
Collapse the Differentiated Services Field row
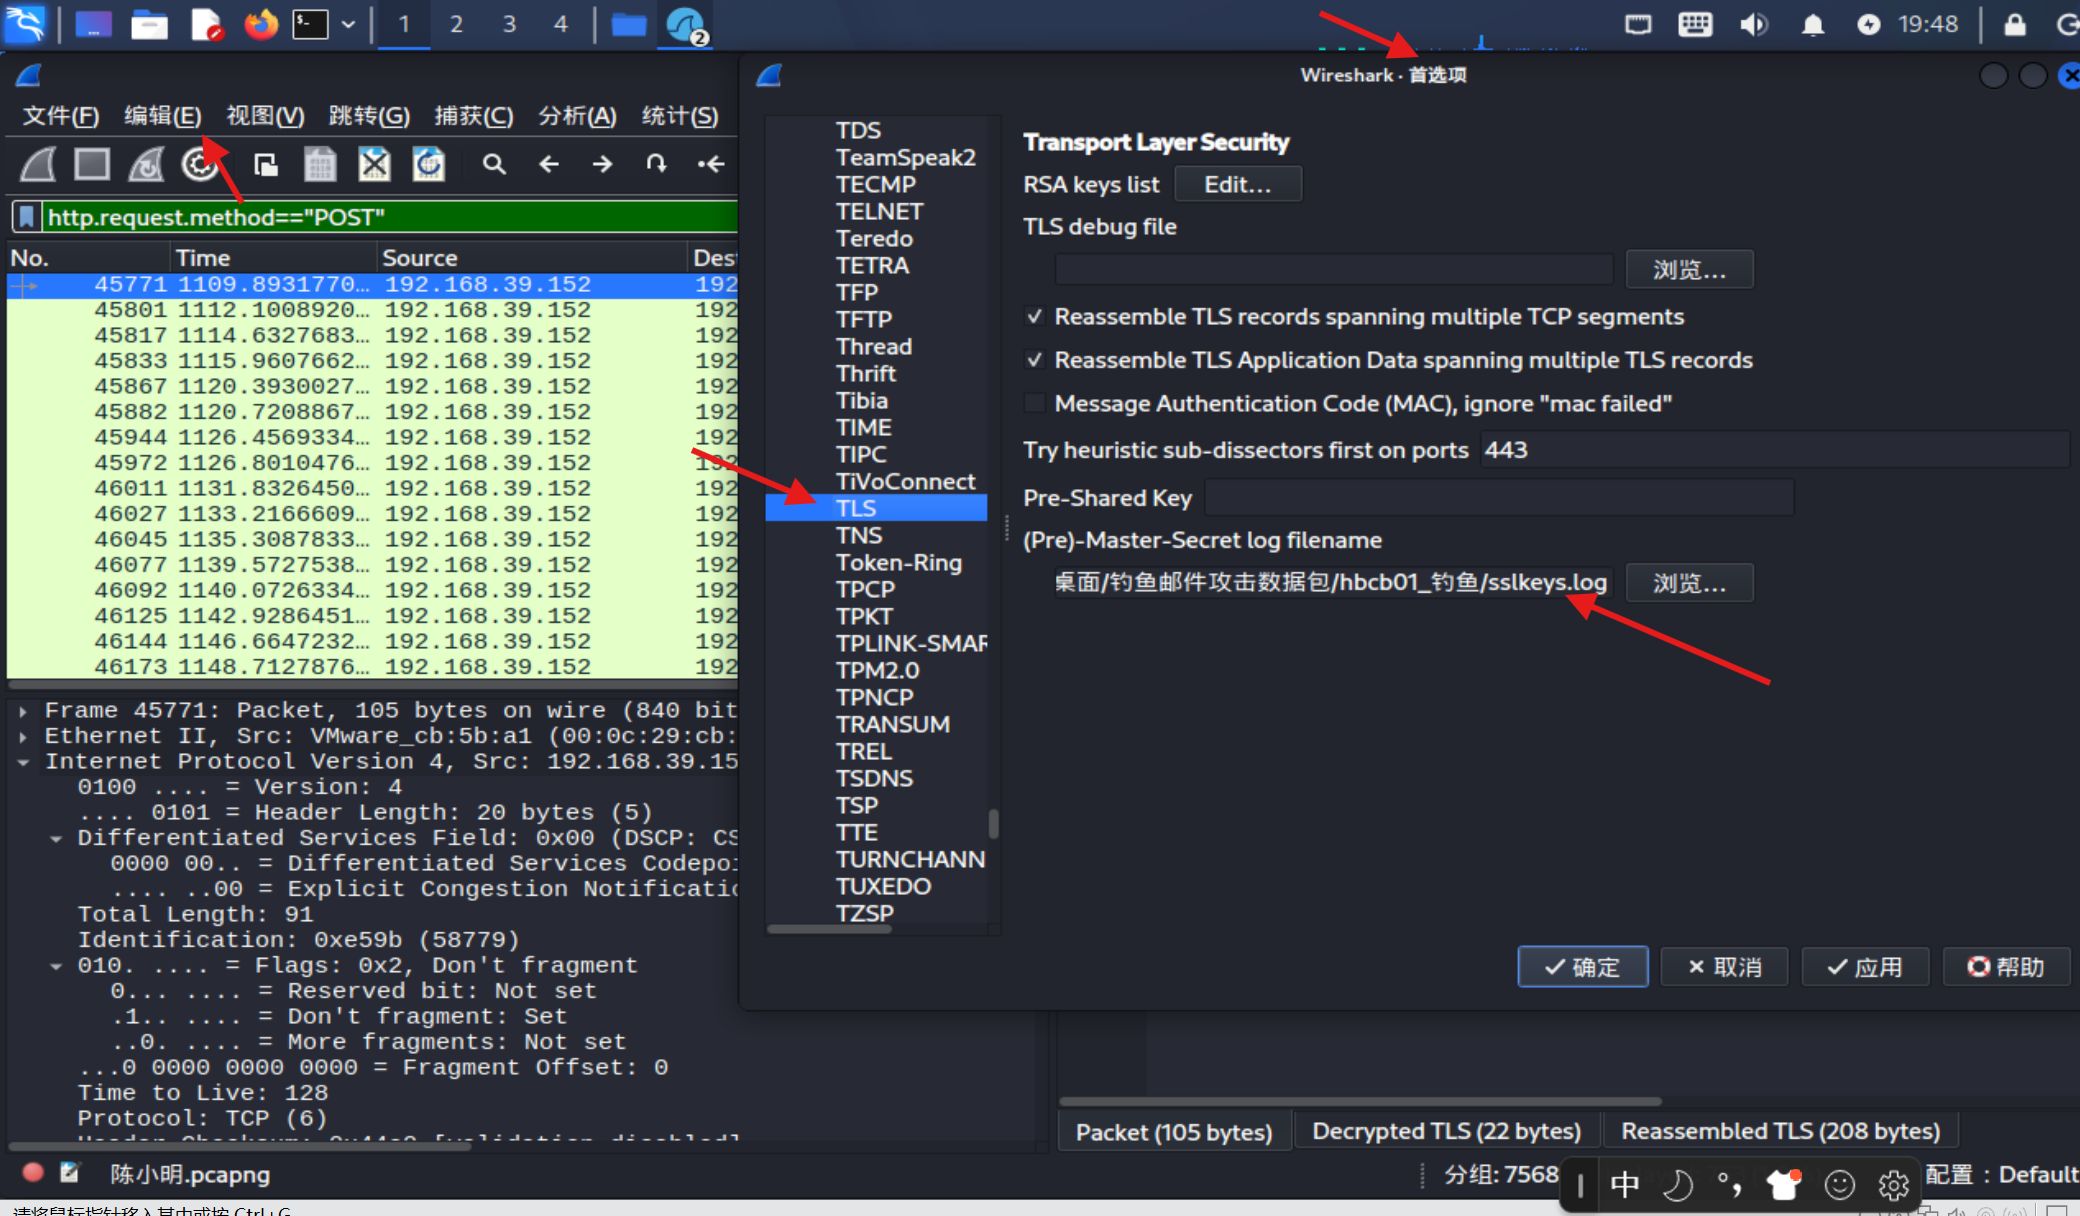pyautogui.click(x=56, y=839)
